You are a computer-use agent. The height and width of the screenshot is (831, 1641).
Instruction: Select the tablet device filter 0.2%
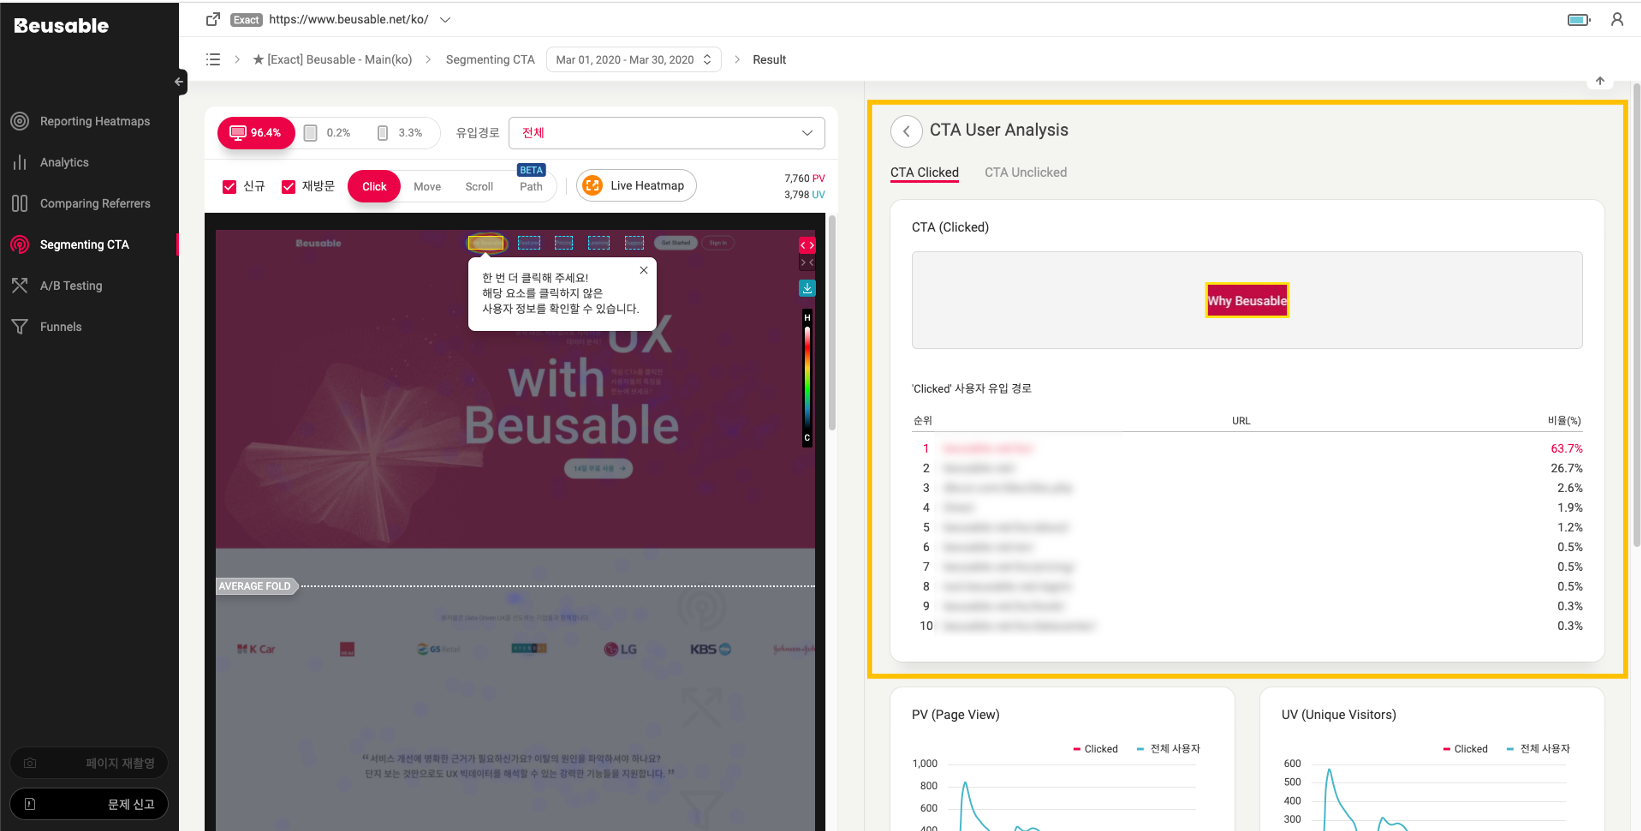(x=327, y=133)
